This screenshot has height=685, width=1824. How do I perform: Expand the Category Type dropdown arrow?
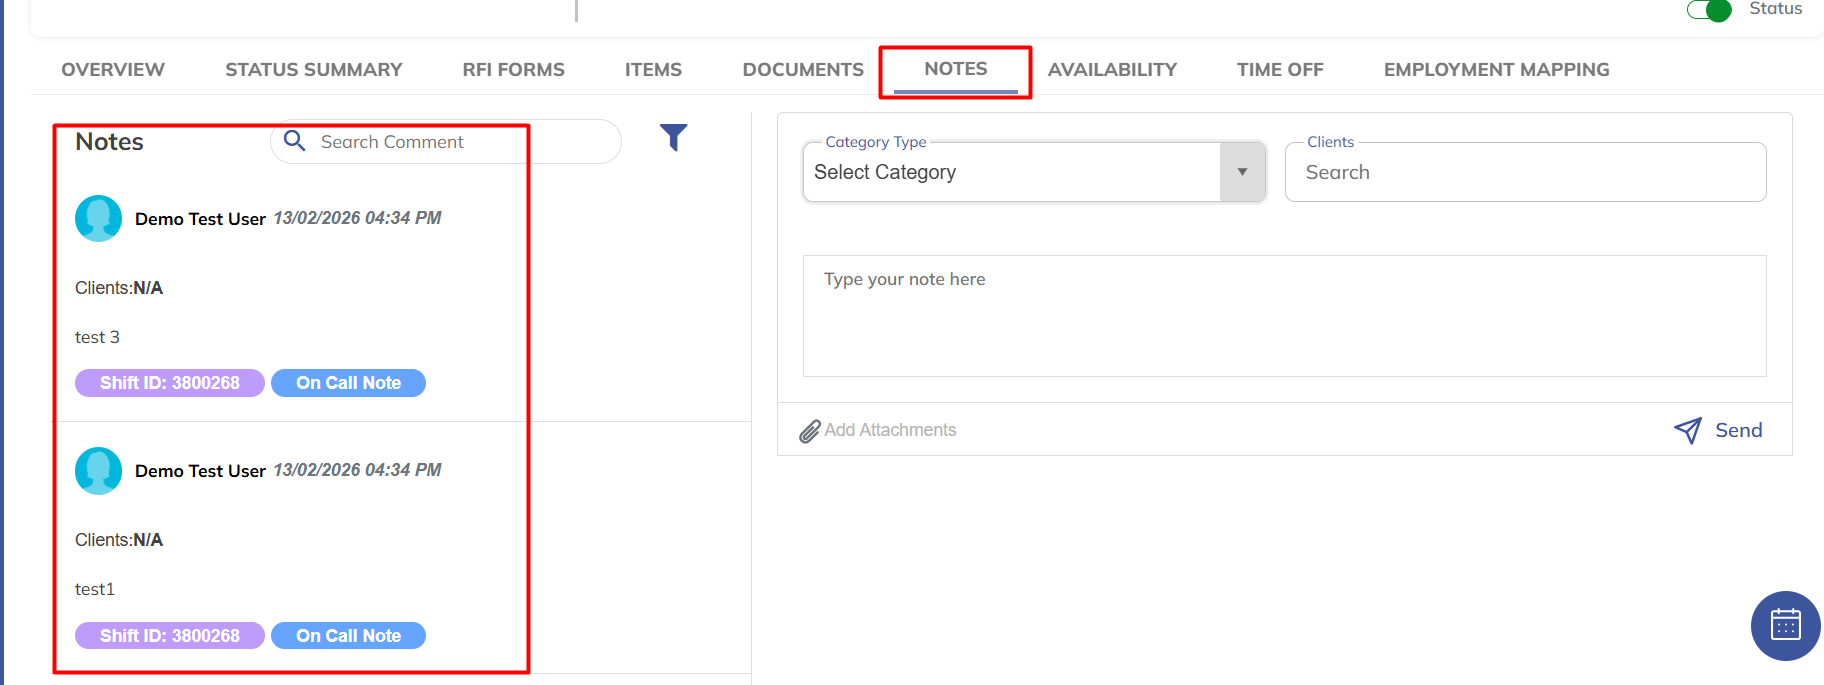pyautogui.click(x=1242, y=172)
